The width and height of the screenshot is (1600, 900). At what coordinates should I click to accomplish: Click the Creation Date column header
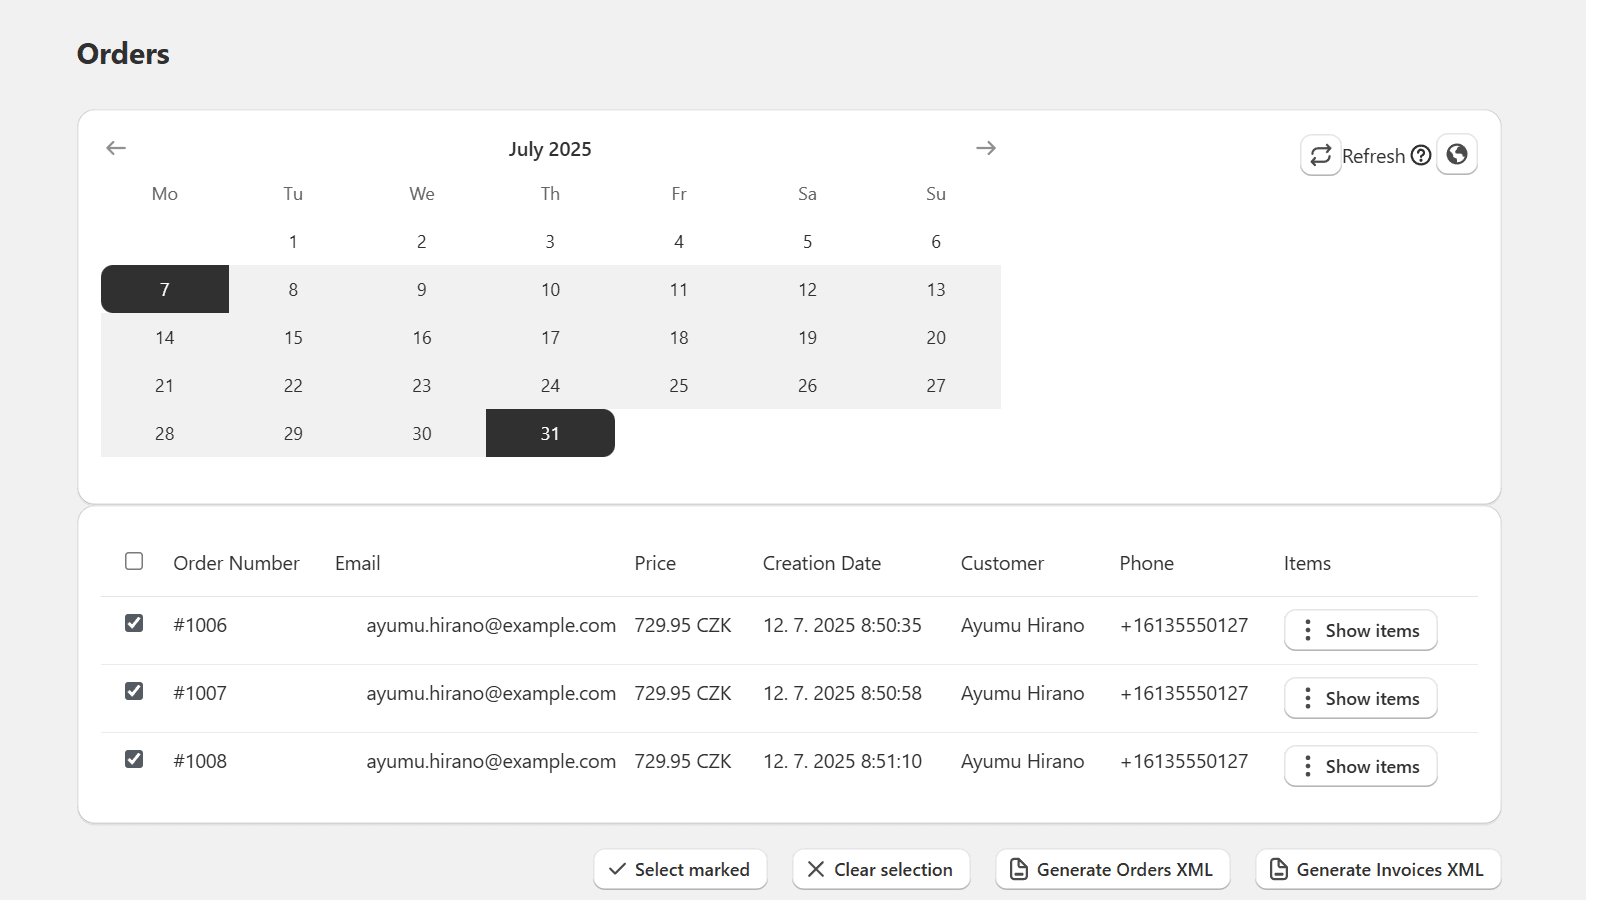click(822, 563)
